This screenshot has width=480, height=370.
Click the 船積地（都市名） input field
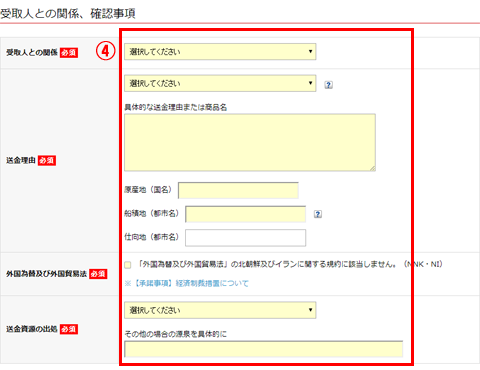pyautogui.click(x=246, y=214)
